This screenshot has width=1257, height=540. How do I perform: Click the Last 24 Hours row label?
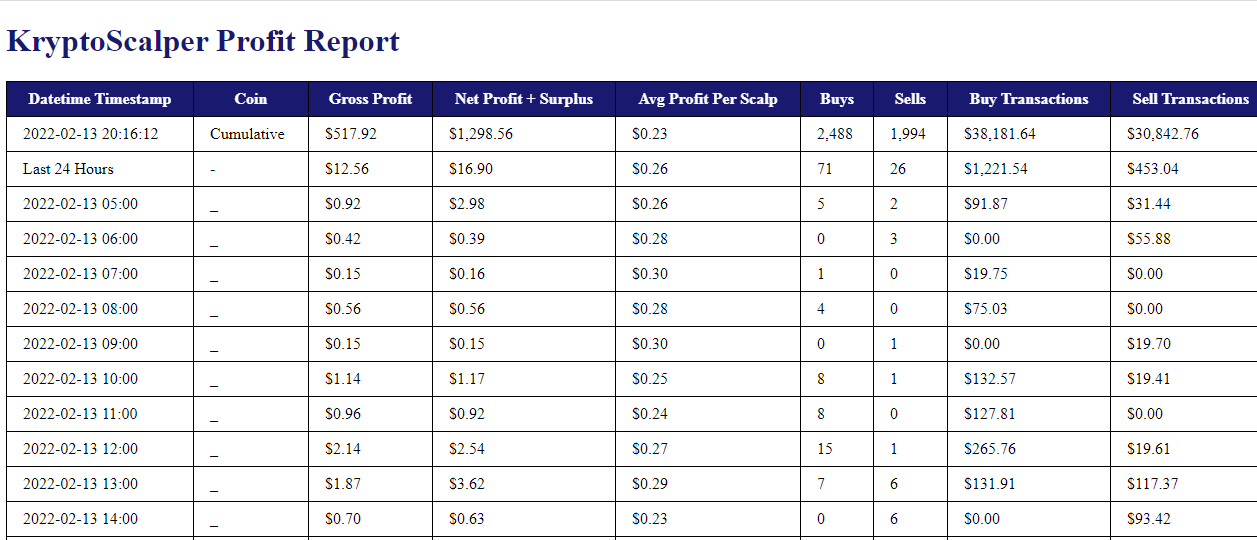tap(68, 169)
